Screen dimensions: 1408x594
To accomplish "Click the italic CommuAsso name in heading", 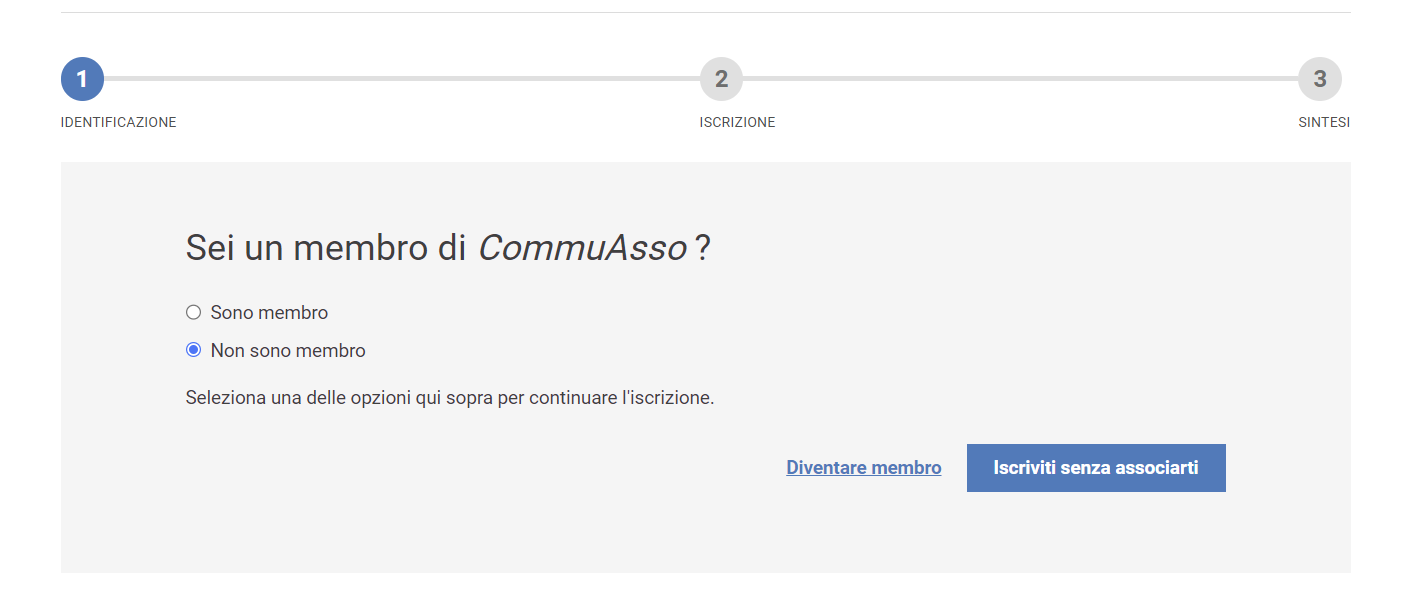I will point(582,248).
